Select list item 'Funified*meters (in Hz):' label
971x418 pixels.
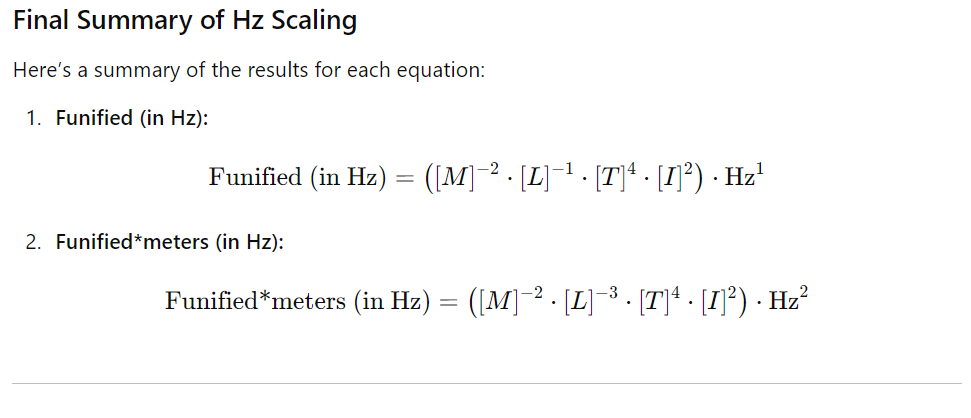[x=170, y=242]
